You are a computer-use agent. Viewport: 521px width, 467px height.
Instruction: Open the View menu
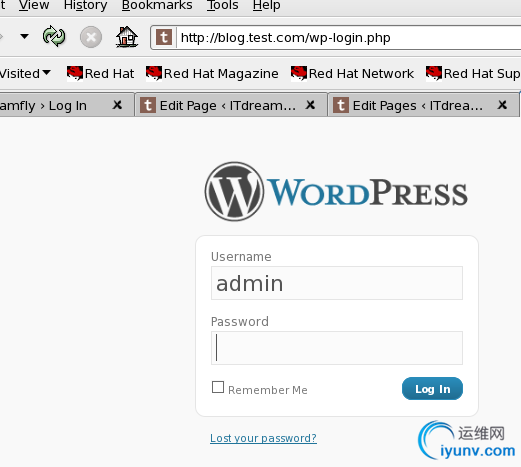34,5
